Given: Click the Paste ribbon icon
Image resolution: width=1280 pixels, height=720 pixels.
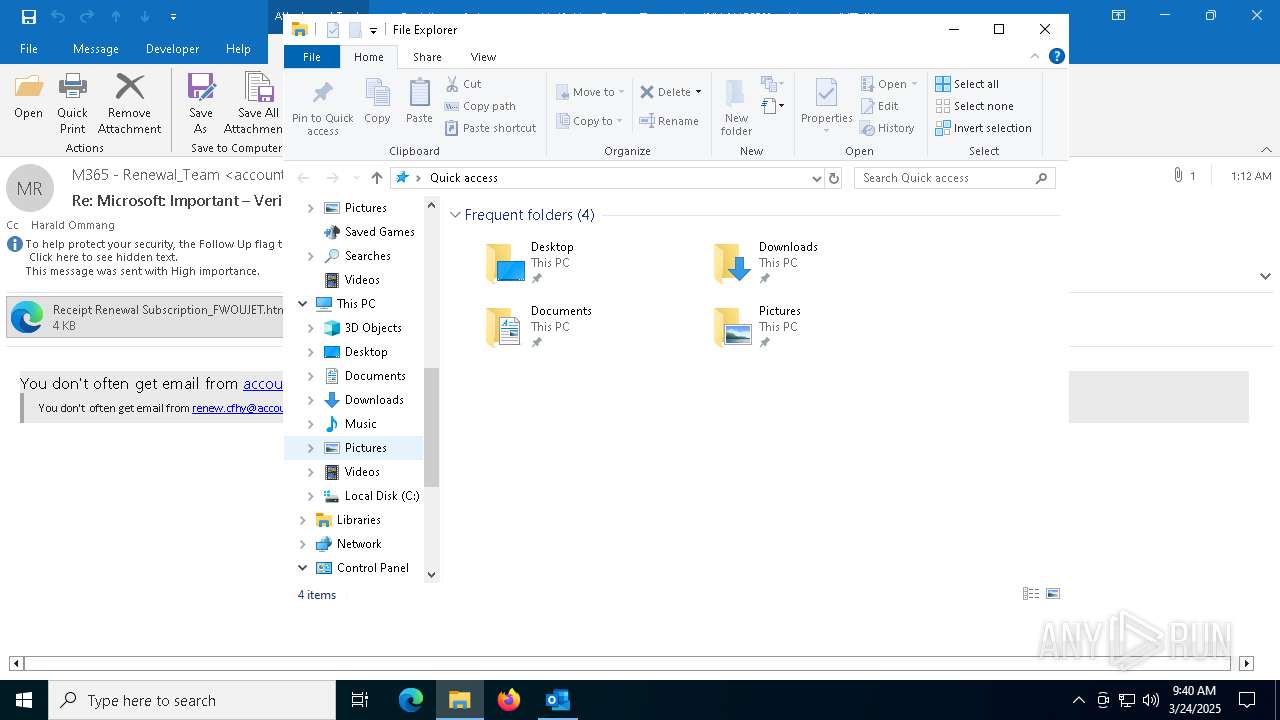Looking at the screenshot, I should coord(419,102).
